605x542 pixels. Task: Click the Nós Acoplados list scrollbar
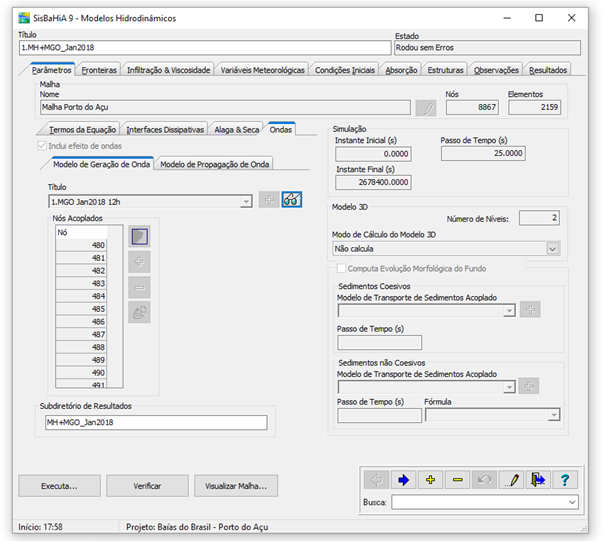click(x=115, y=307)
